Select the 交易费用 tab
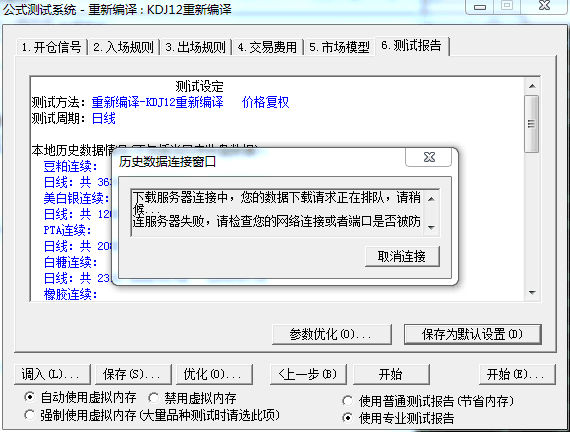570x432 pixels. (x=267, y=47)
